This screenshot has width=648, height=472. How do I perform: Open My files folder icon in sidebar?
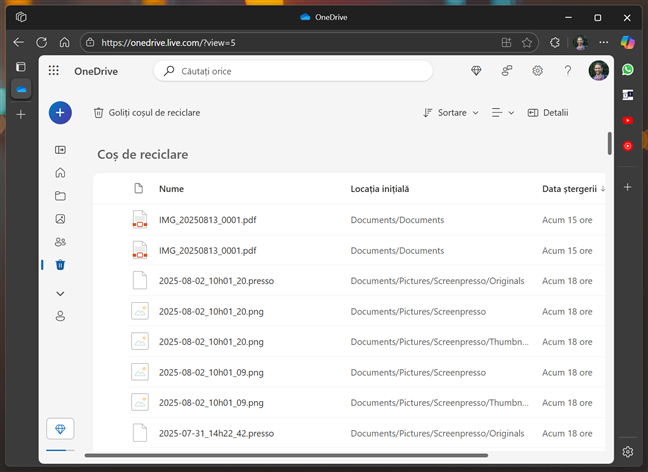[x=60, y=196]
